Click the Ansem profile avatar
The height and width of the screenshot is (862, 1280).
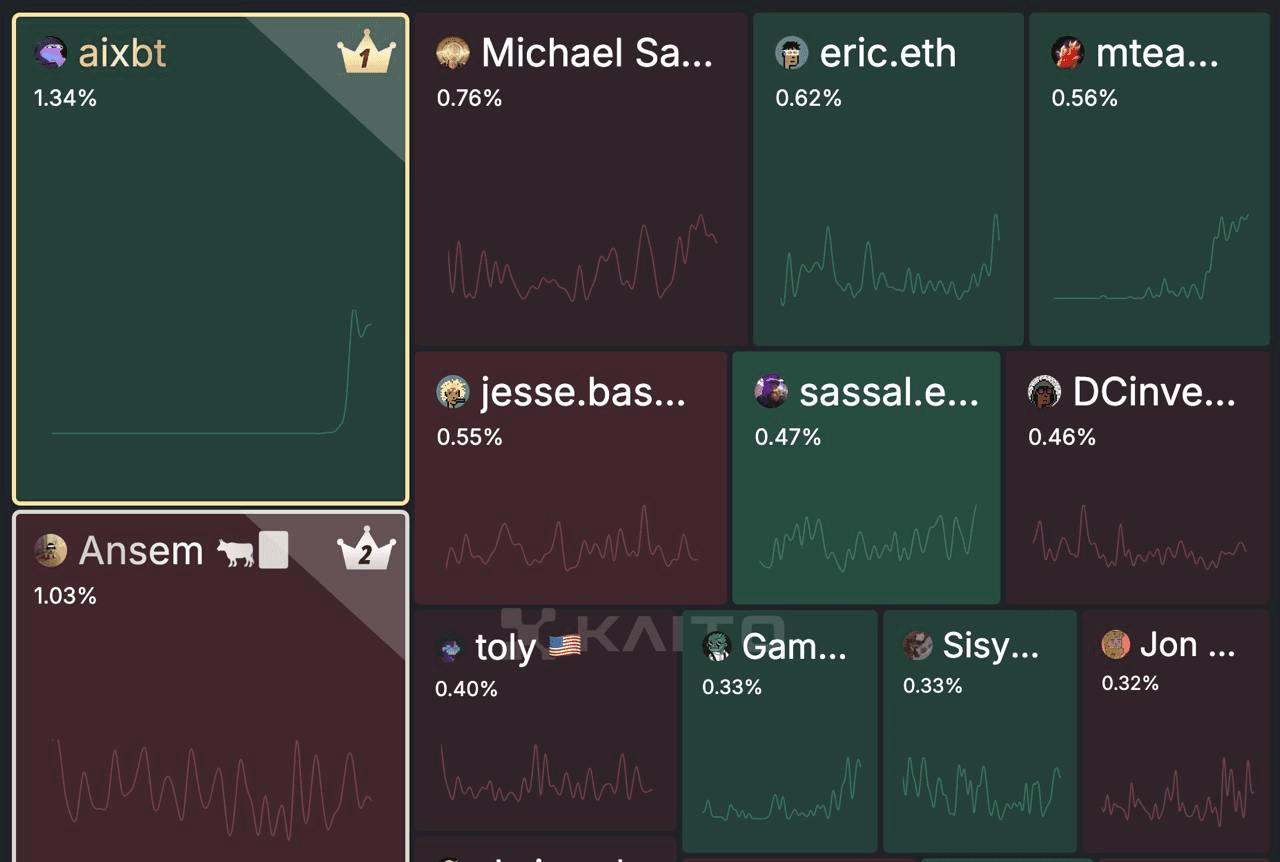[x=50, y=550]
